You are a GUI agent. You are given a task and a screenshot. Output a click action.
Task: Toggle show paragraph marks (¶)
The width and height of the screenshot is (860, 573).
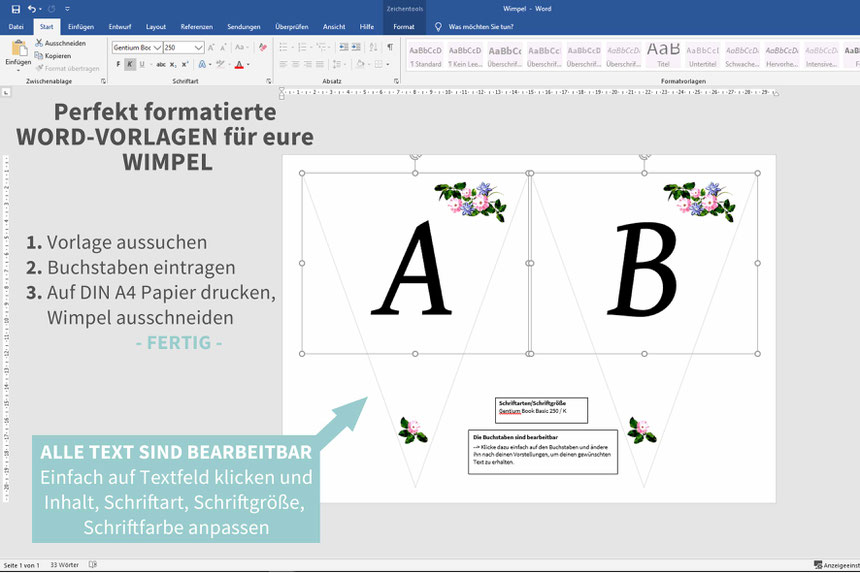(x=390, y=47)
